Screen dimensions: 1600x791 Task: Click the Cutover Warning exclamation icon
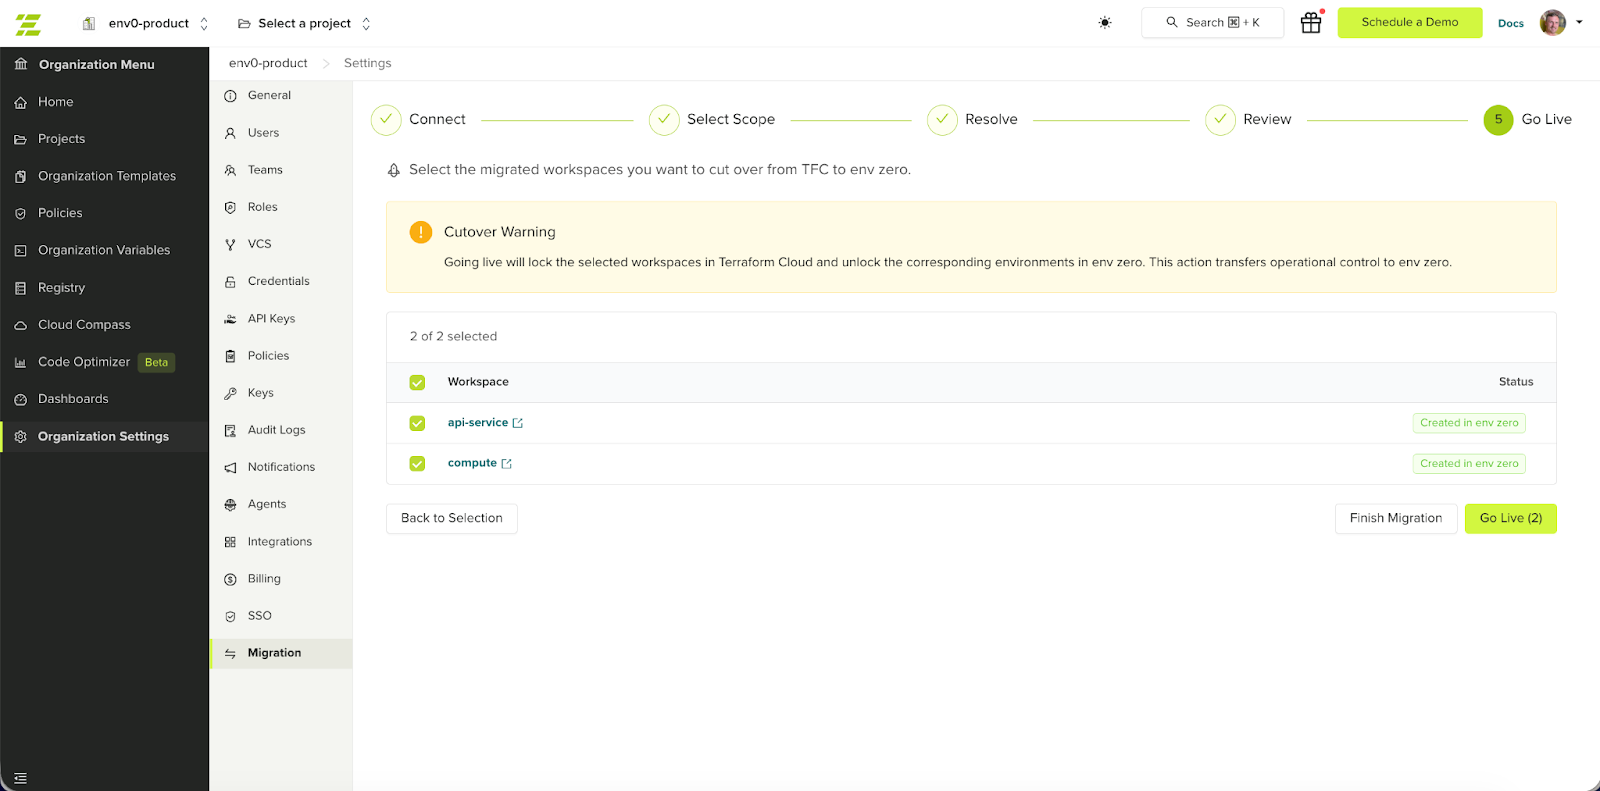[421, 232]
